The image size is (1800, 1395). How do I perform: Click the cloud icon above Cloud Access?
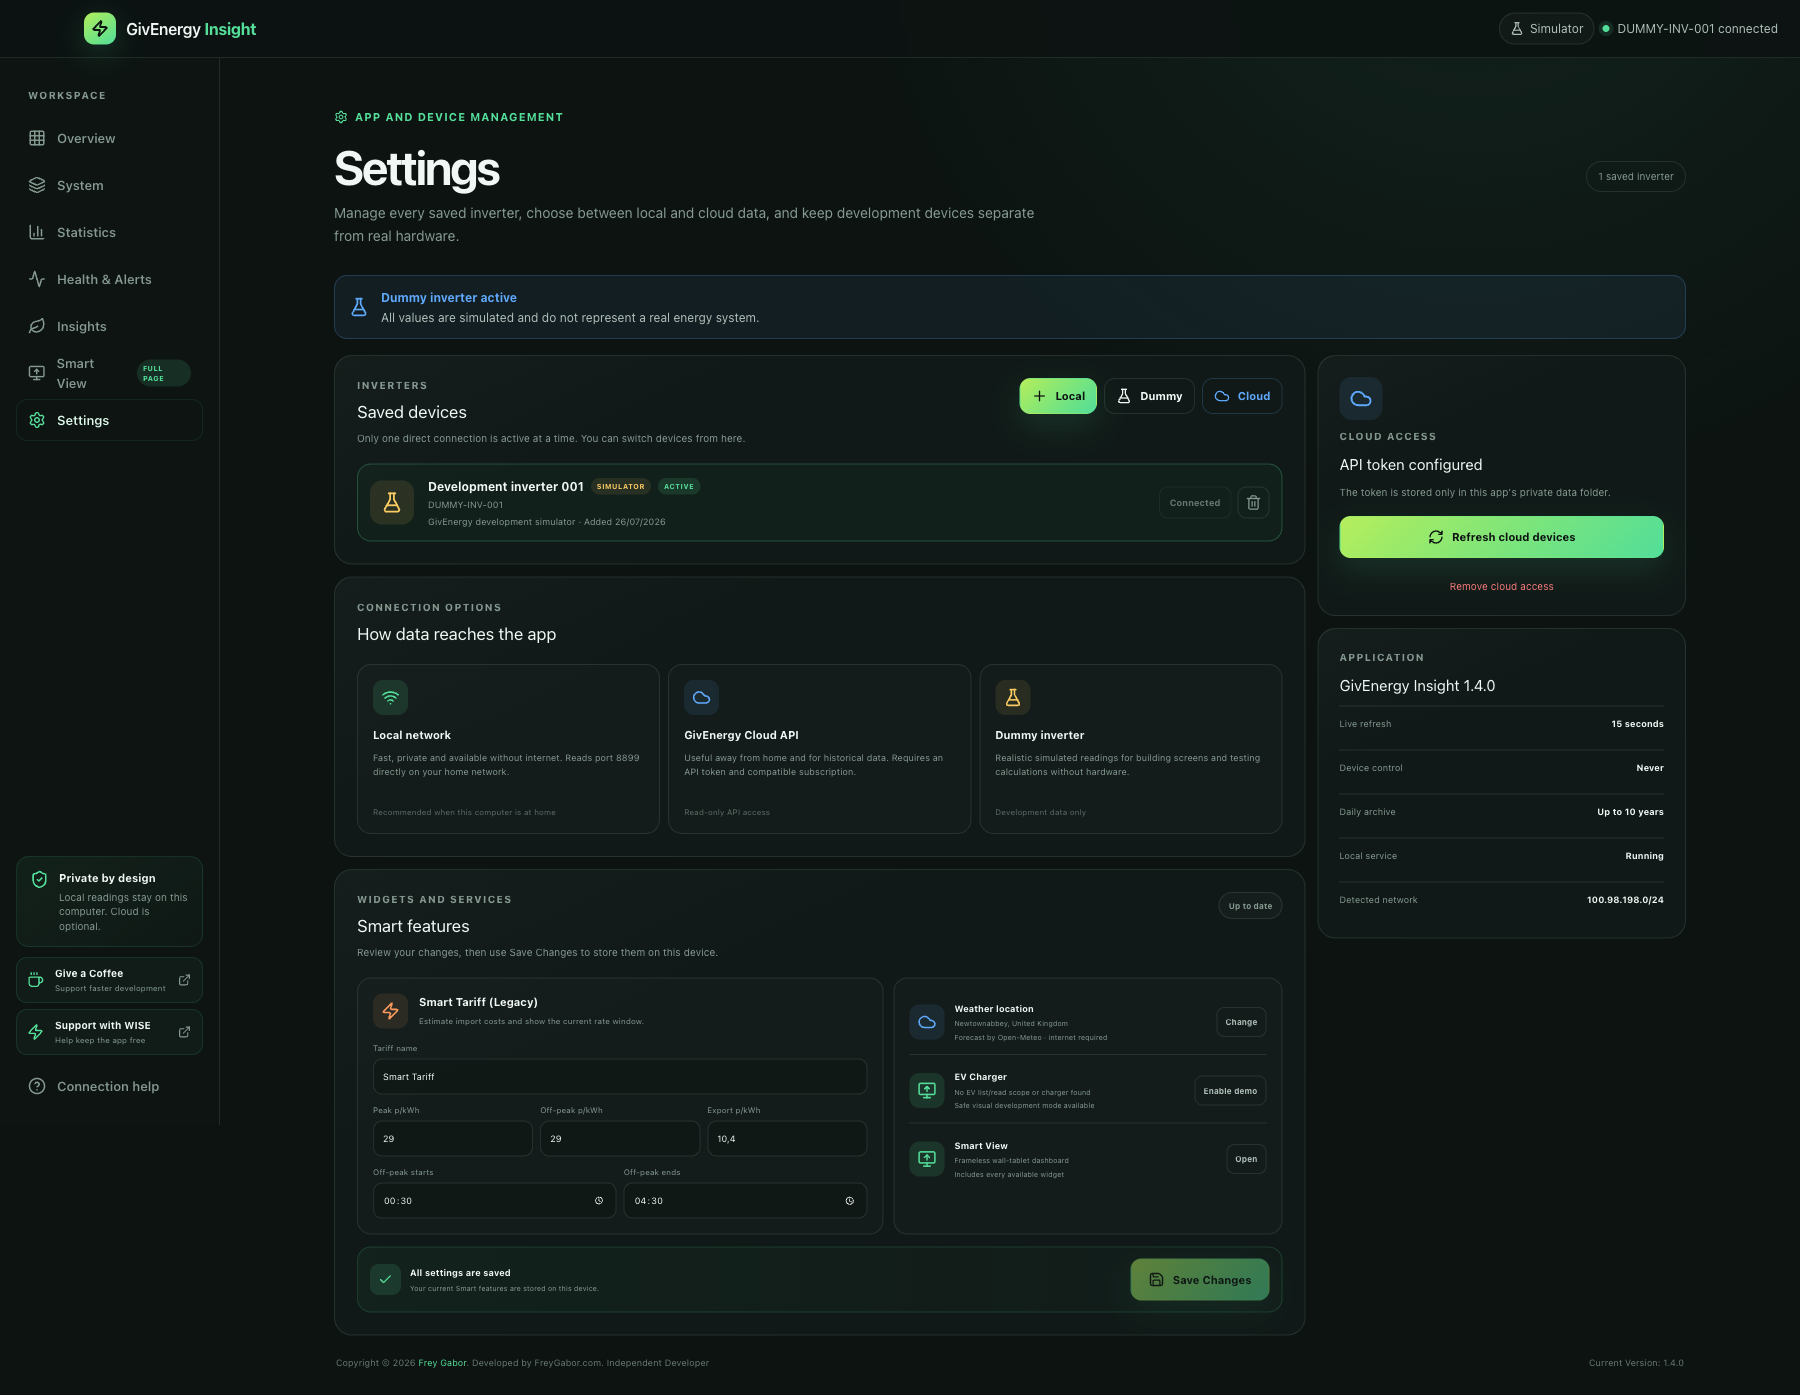[x=1361, y=399]
